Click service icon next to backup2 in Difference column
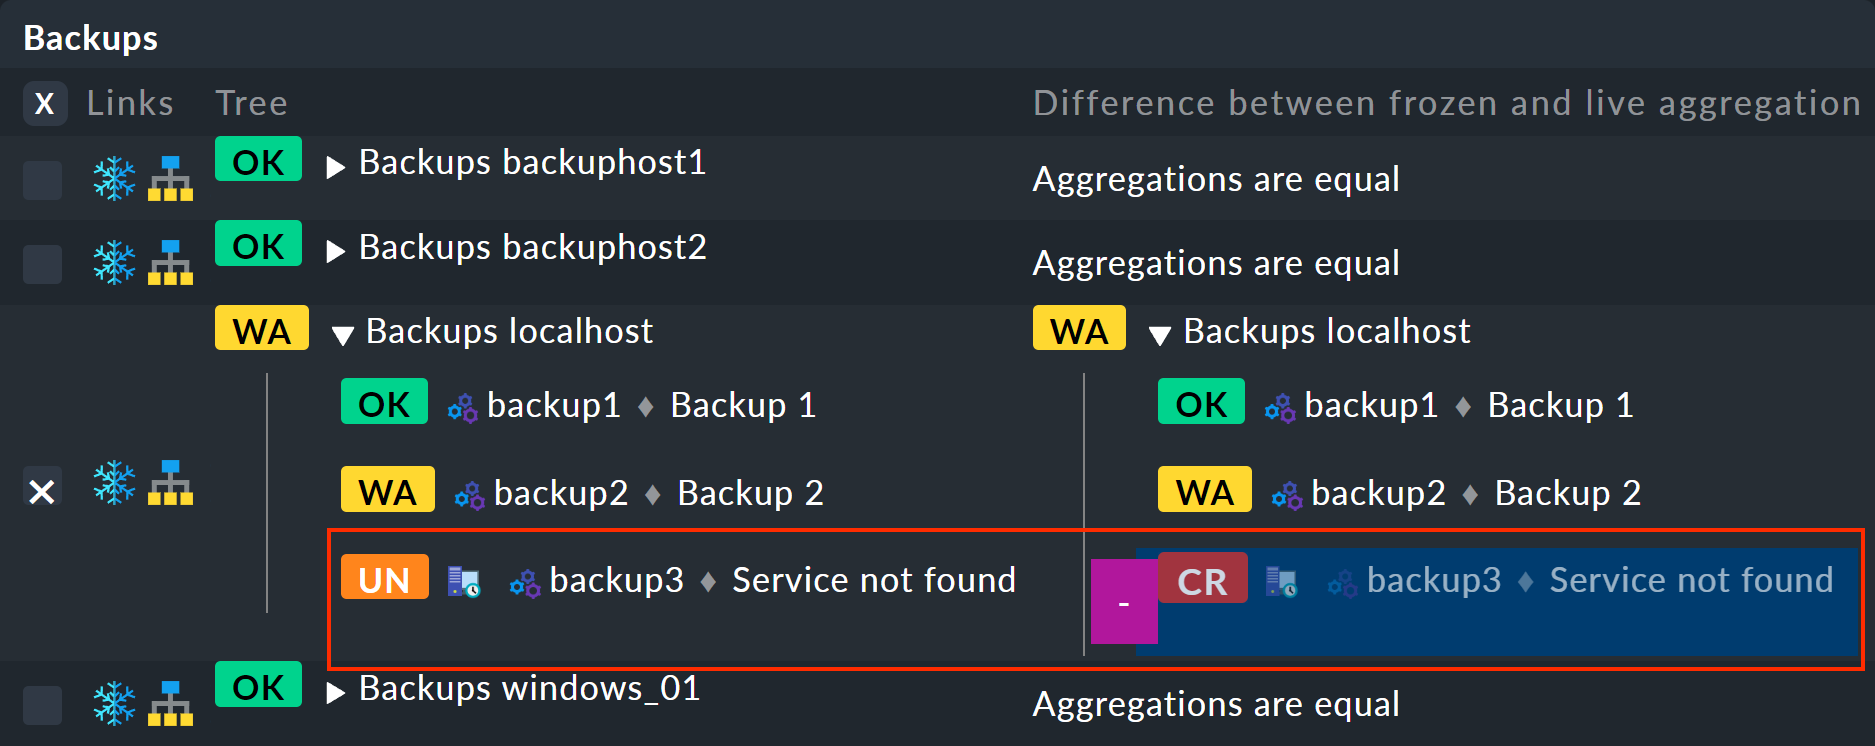The image size is (1875, 746). tap(1286, 495)
